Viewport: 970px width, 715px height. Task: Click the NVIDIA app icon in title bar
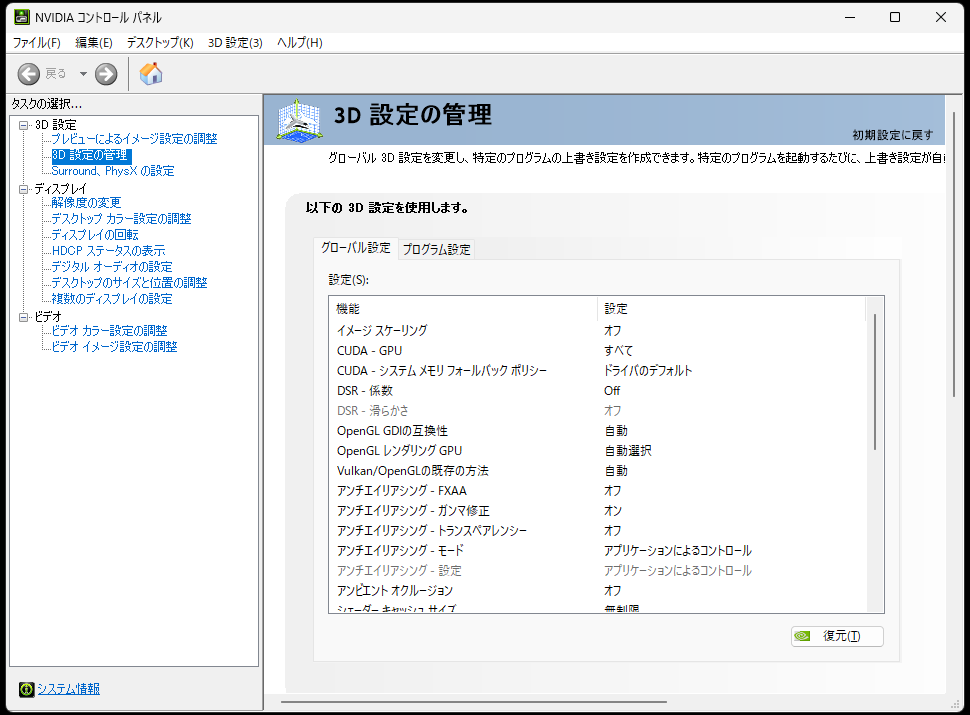(22, 17)
